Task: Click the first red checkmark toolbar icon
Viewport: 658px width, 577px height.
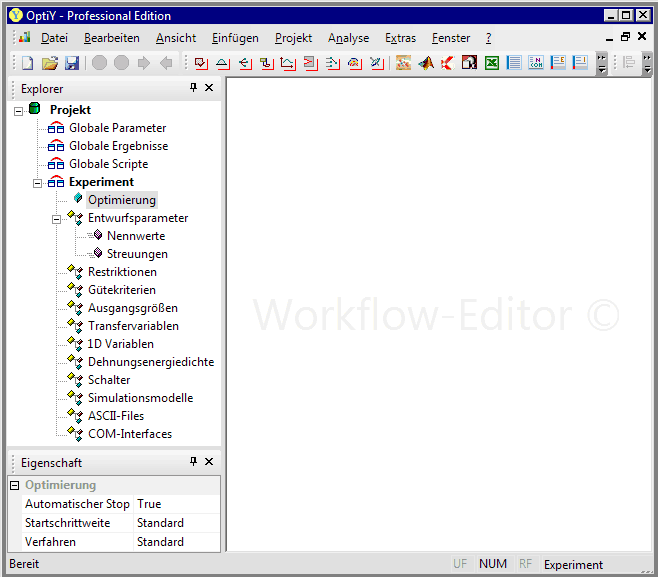Action: (201, 63)
